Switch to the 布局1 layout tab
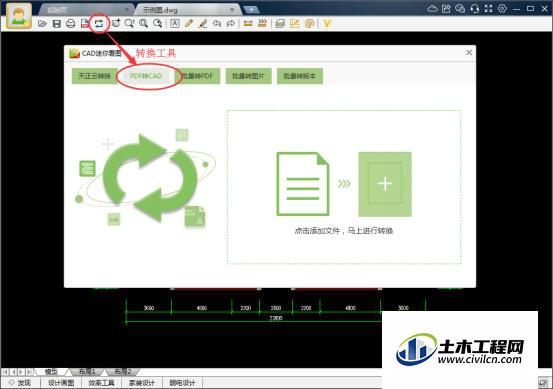The image size is (553, 389). (x=87, y=372)
